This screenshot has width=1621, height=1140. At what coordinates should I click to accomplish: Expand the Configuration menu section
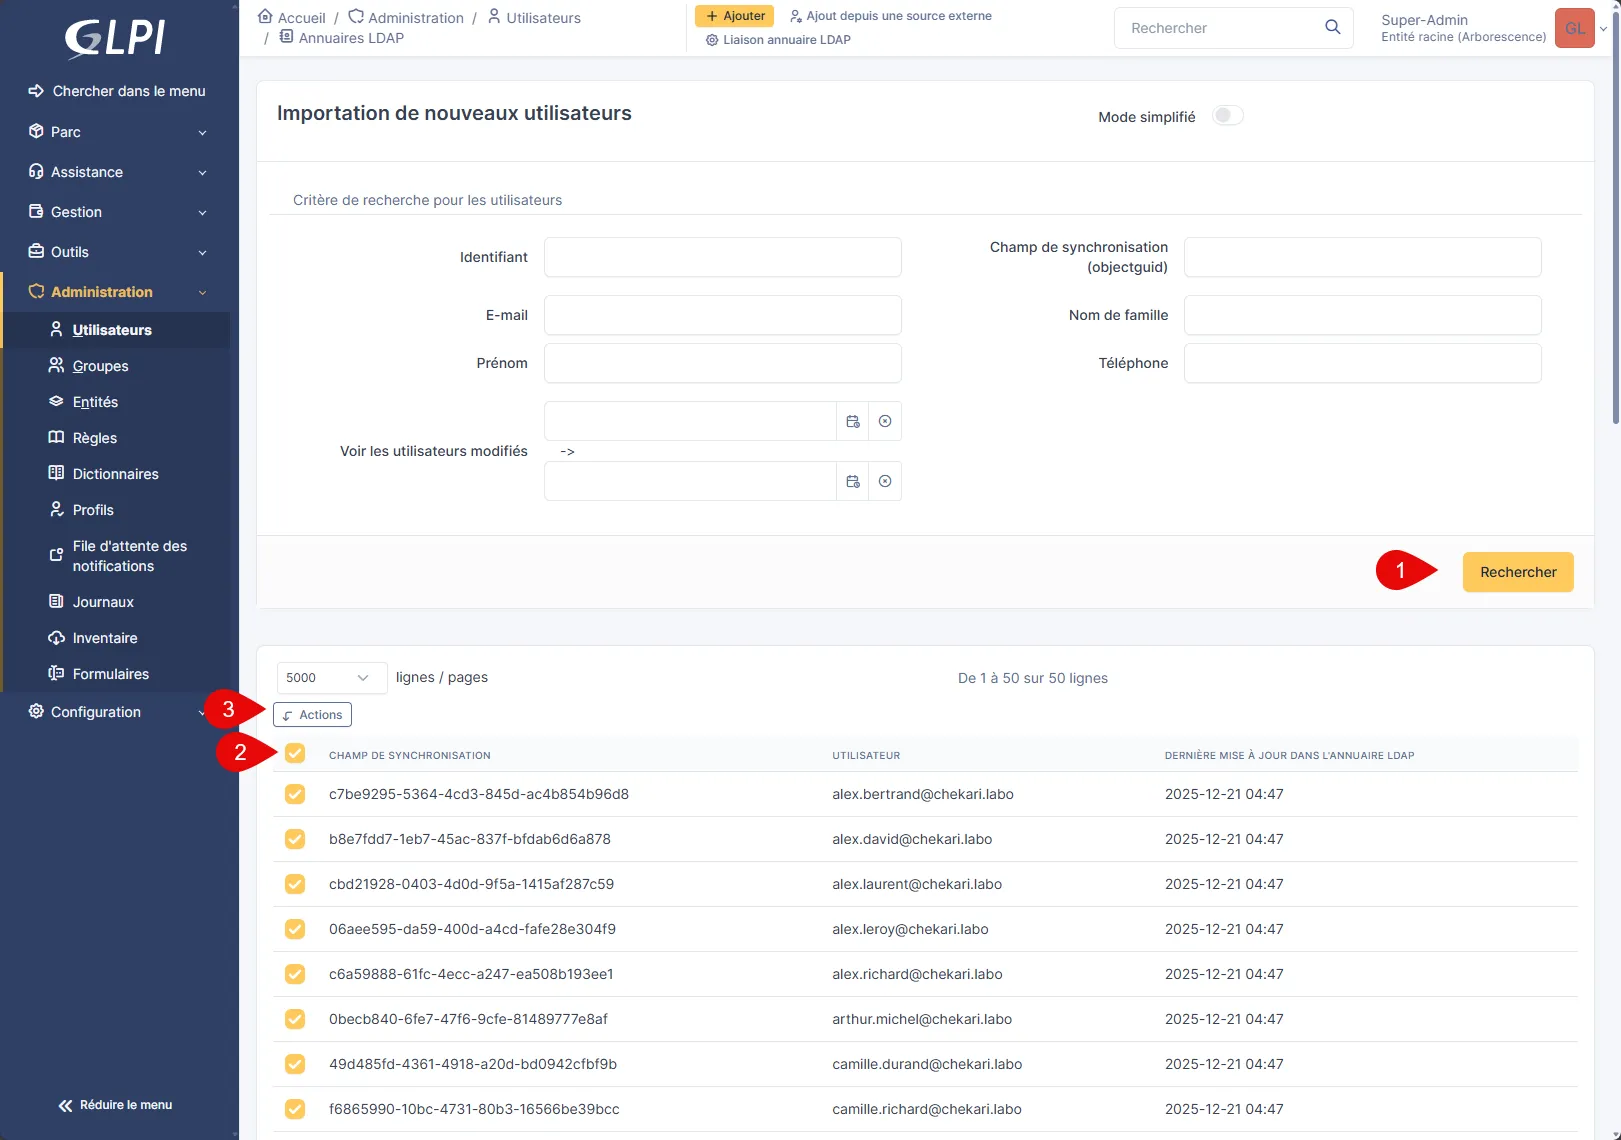[118, 712]
